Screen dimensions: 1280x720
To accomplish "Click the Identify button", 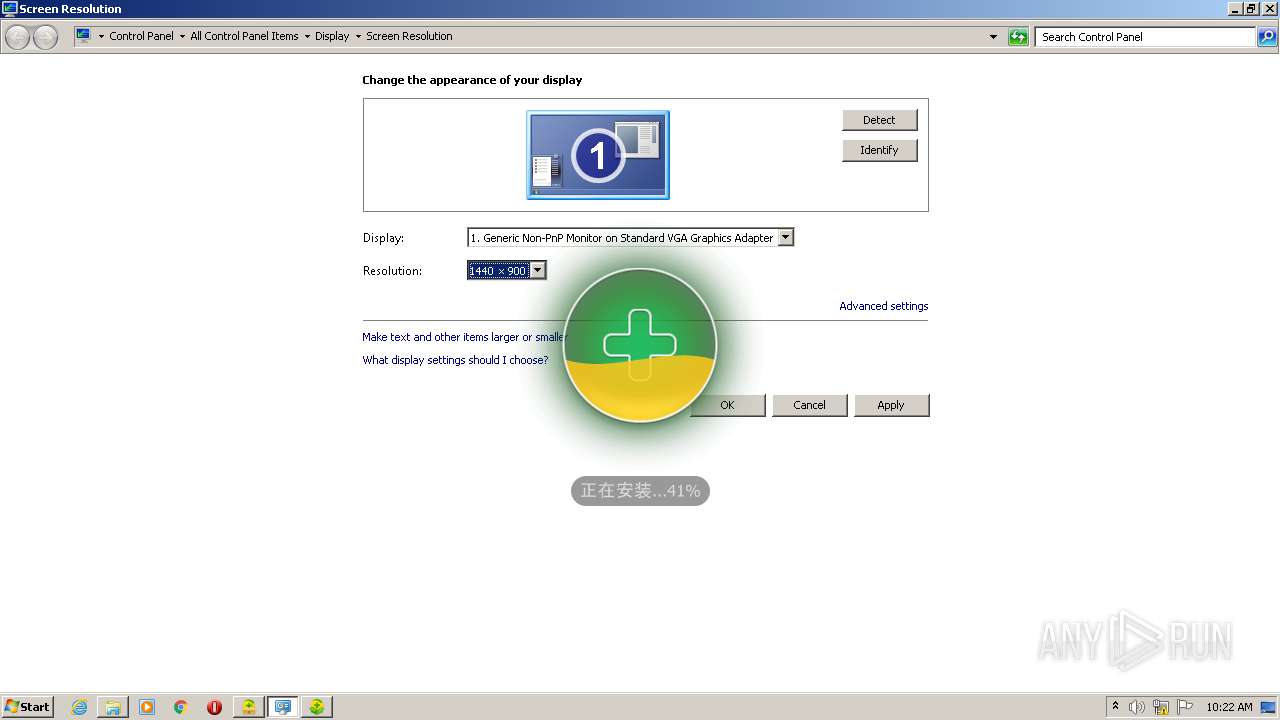I will click(879, 150).
